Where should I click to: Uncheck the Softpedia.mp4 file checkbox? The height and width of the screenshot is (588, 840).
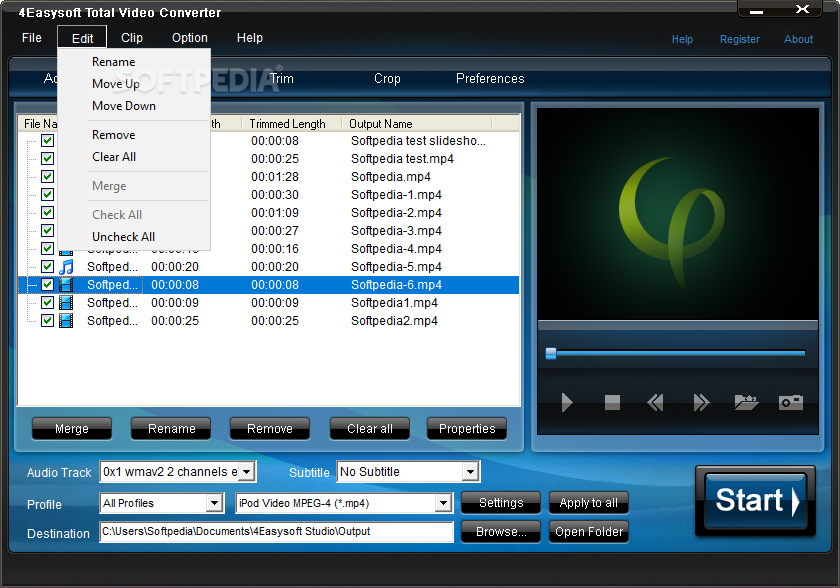pyautogui.click(x=48, y=177)
